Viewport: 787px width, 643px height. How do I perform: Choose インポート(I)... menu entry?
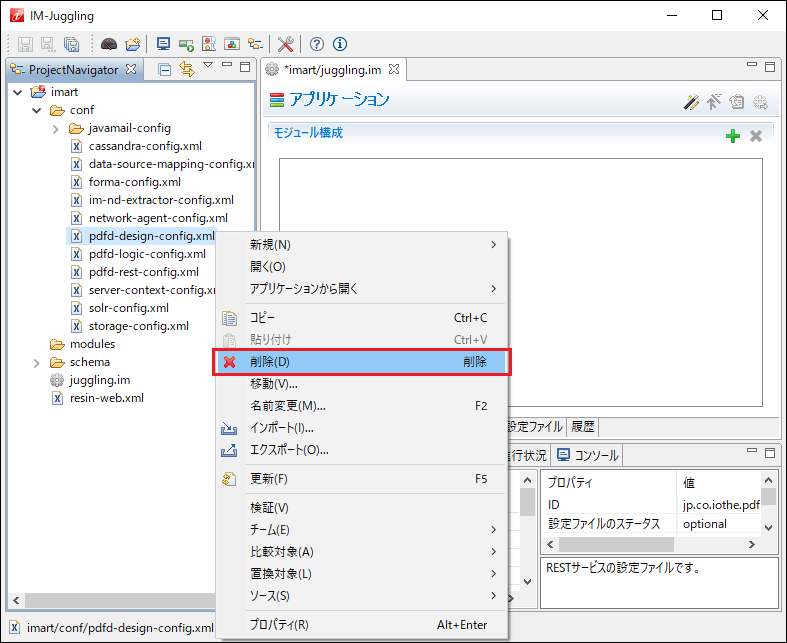[x=361, y=428]
